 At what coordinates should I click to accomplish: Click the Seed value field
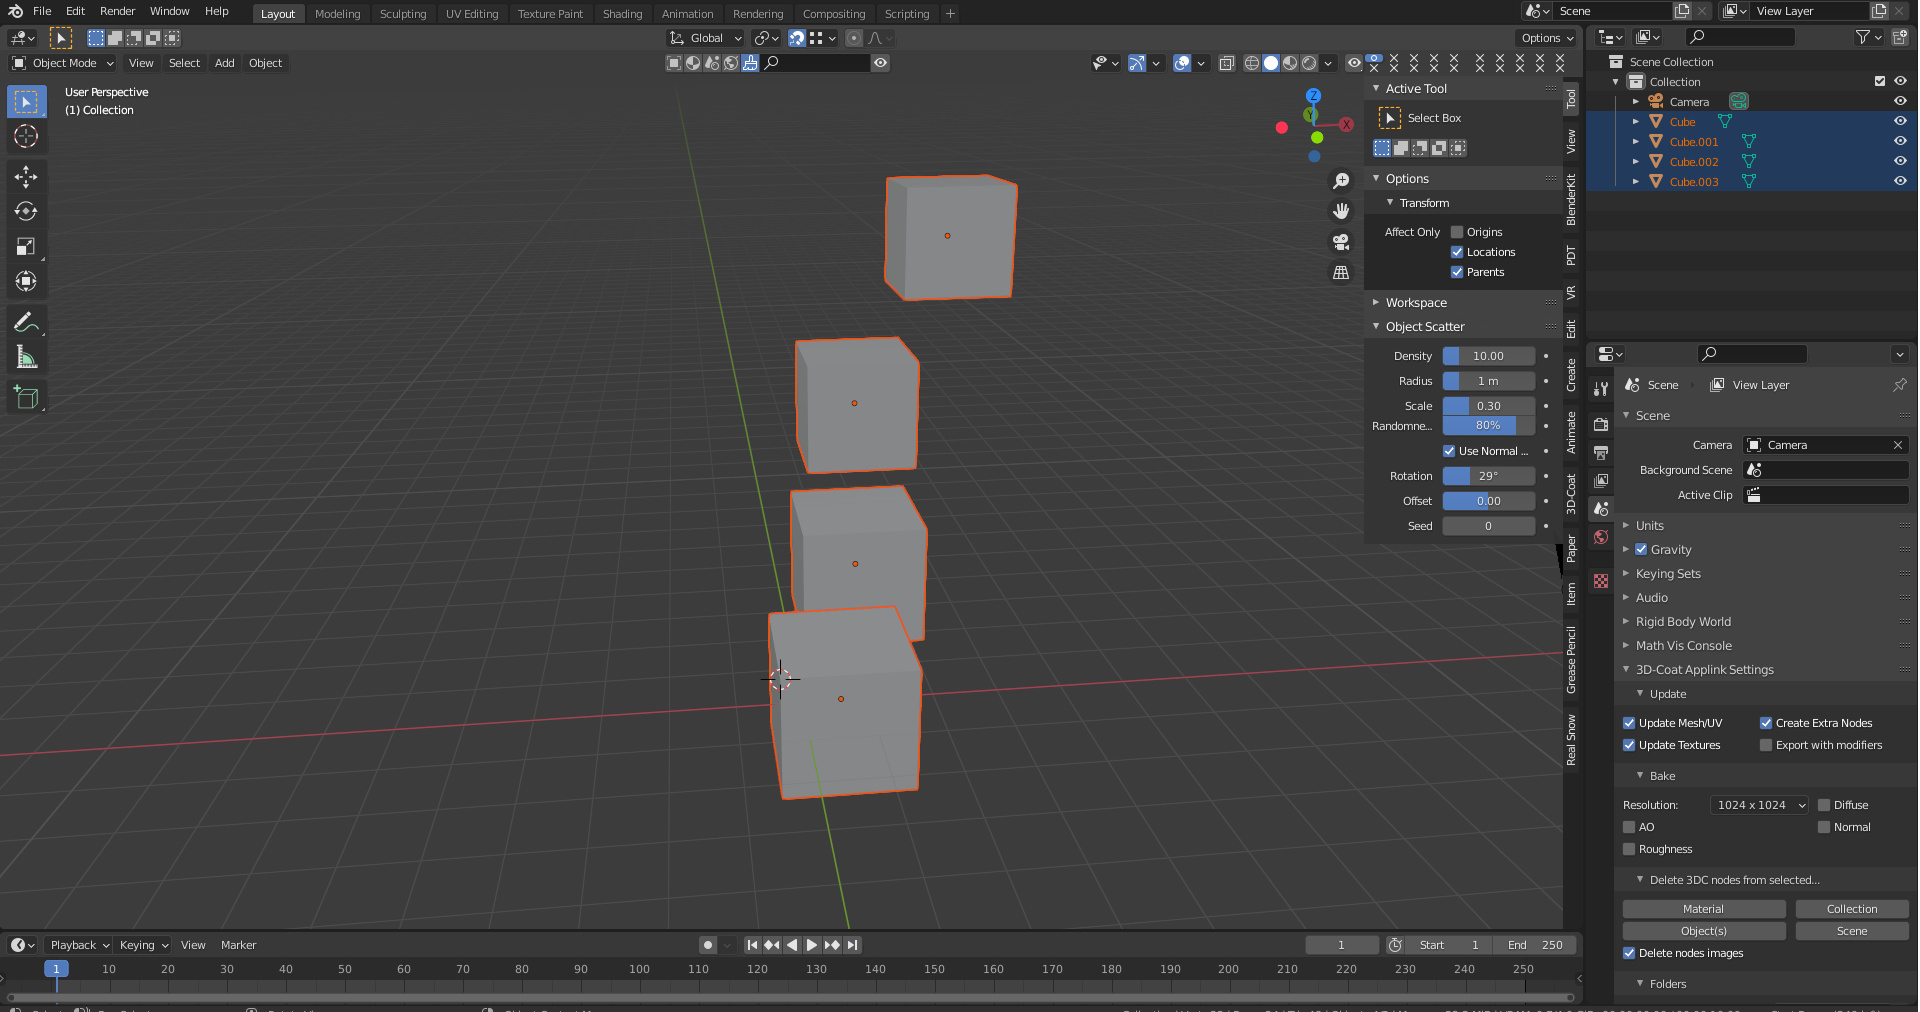[1488, 526]
